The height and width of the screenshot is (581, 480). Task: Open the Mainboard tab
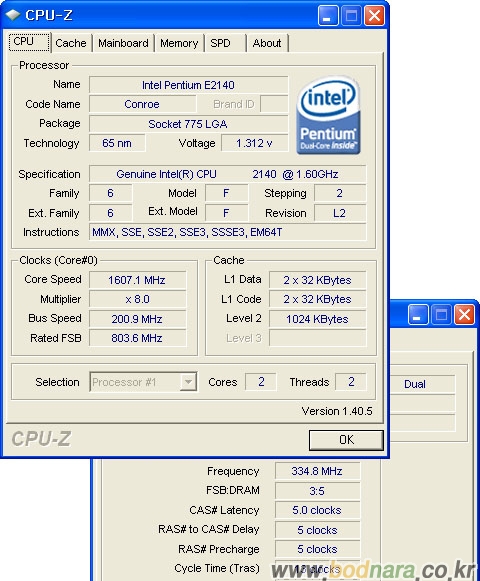point(123,43)
